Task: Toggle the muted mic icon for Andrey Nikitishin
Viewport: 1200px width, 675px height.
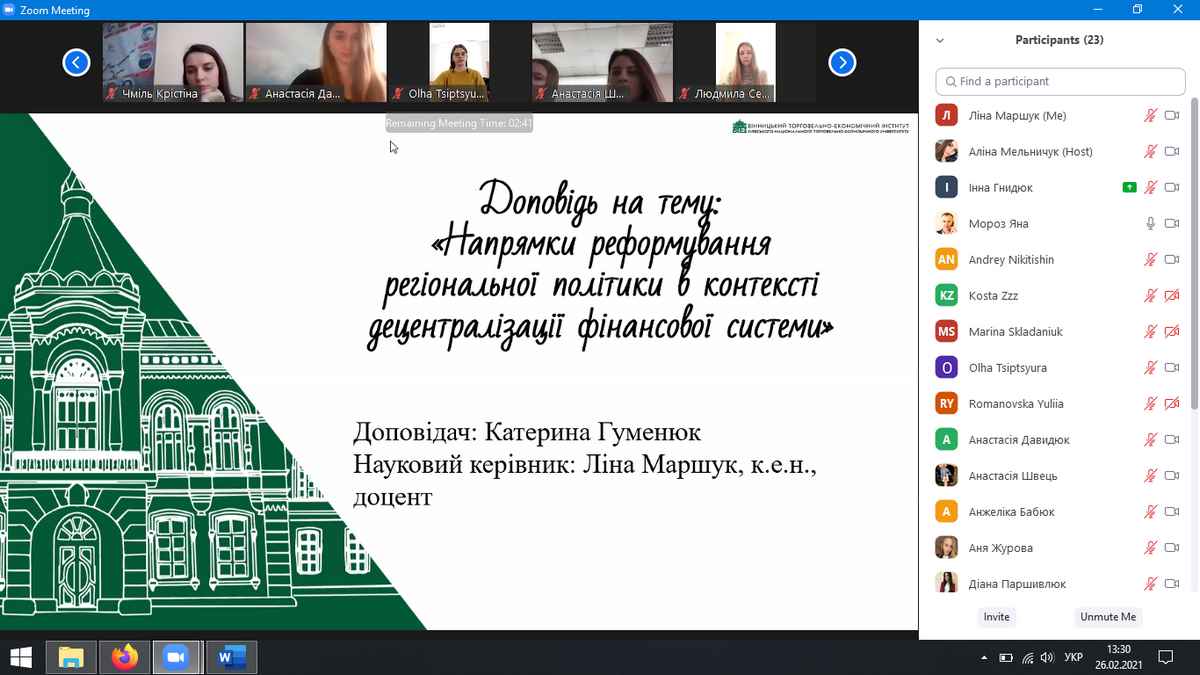Action: (1150, 260)
